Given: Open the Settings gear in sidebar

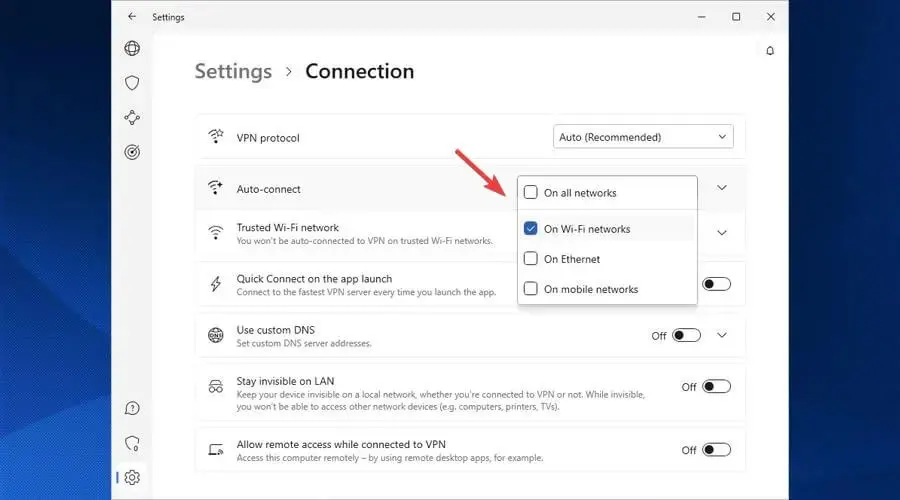Looking at the screenshot, I should [x=132, y=478].
